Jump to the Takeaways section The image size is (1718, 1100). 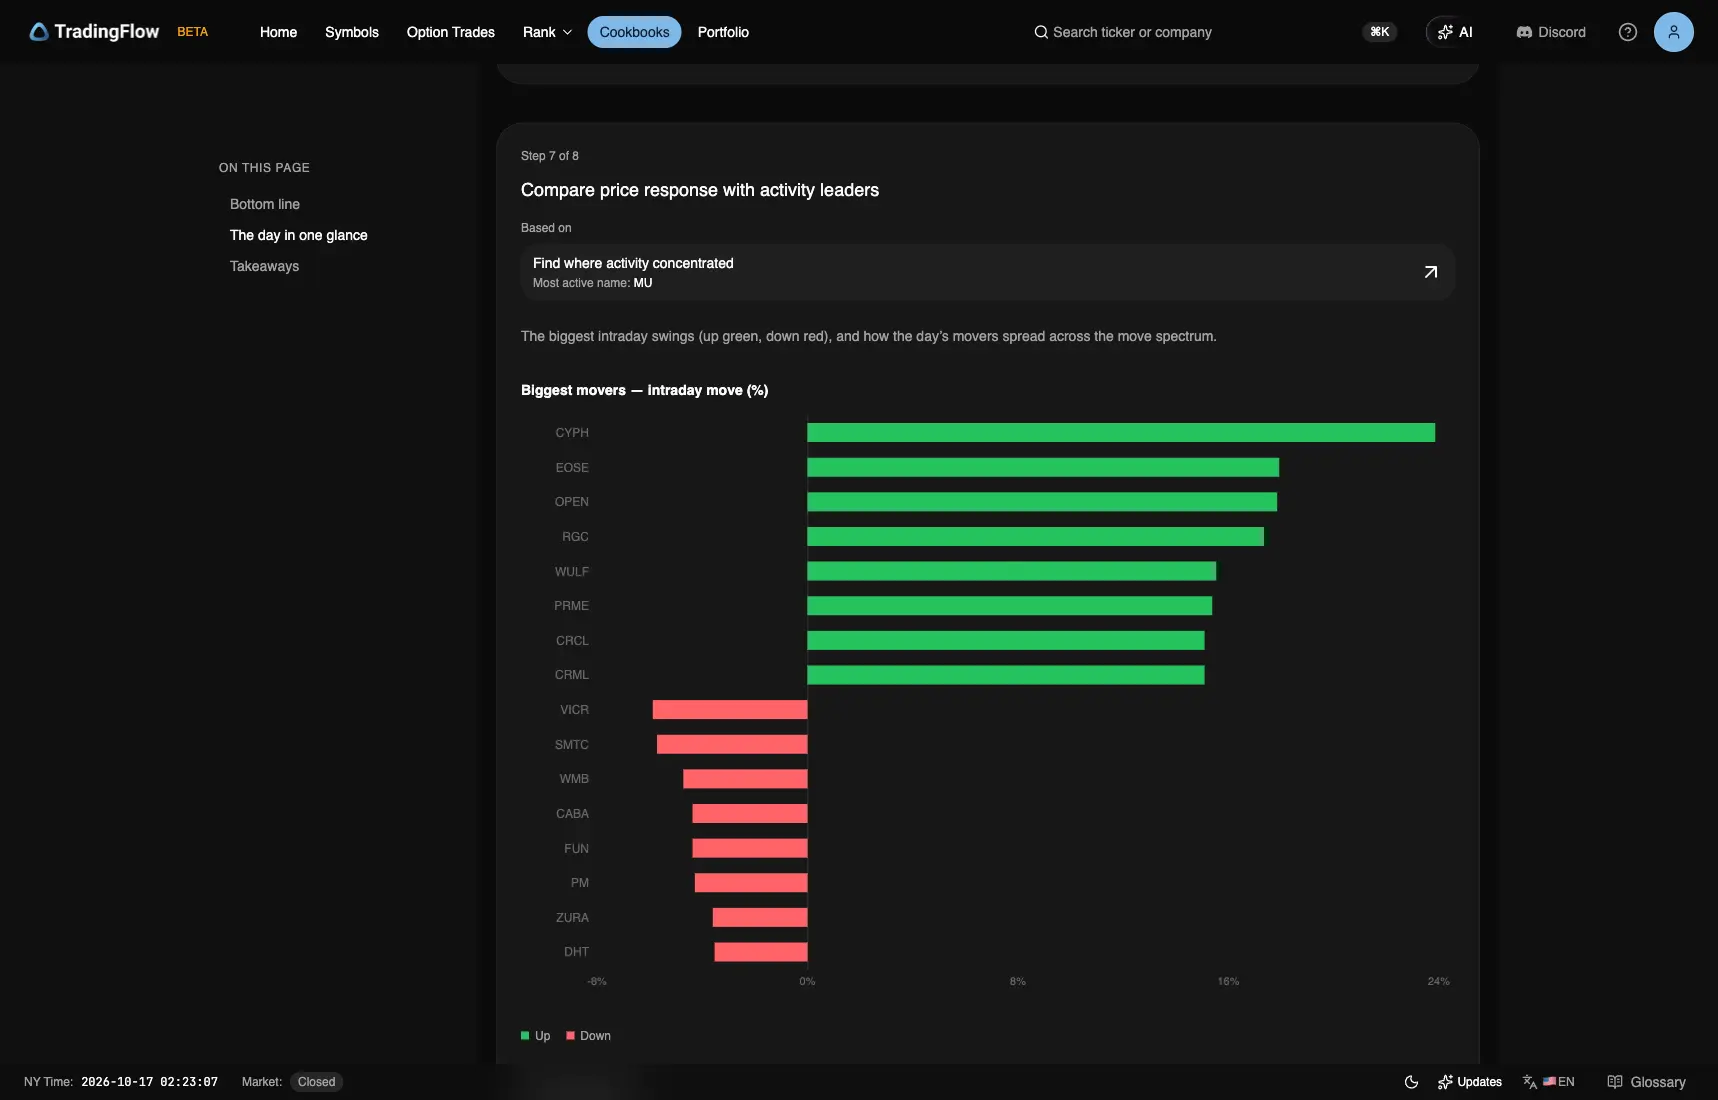265,266
